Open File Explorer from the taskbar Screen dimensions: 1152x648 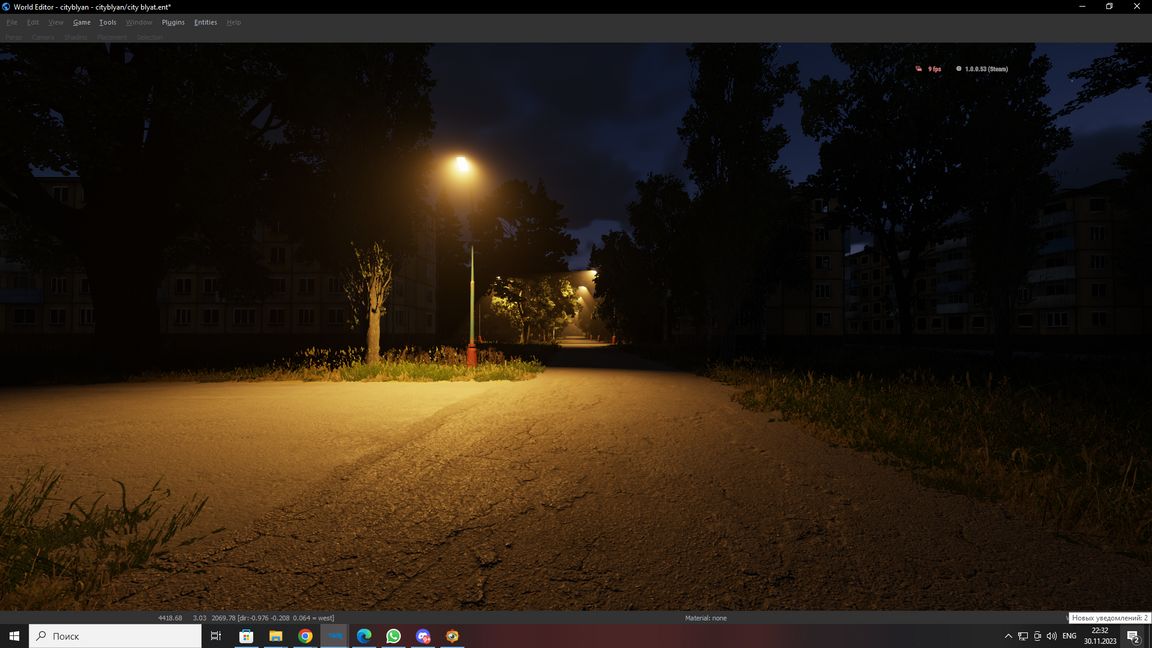pyautogui.click(x=275, y=636)
